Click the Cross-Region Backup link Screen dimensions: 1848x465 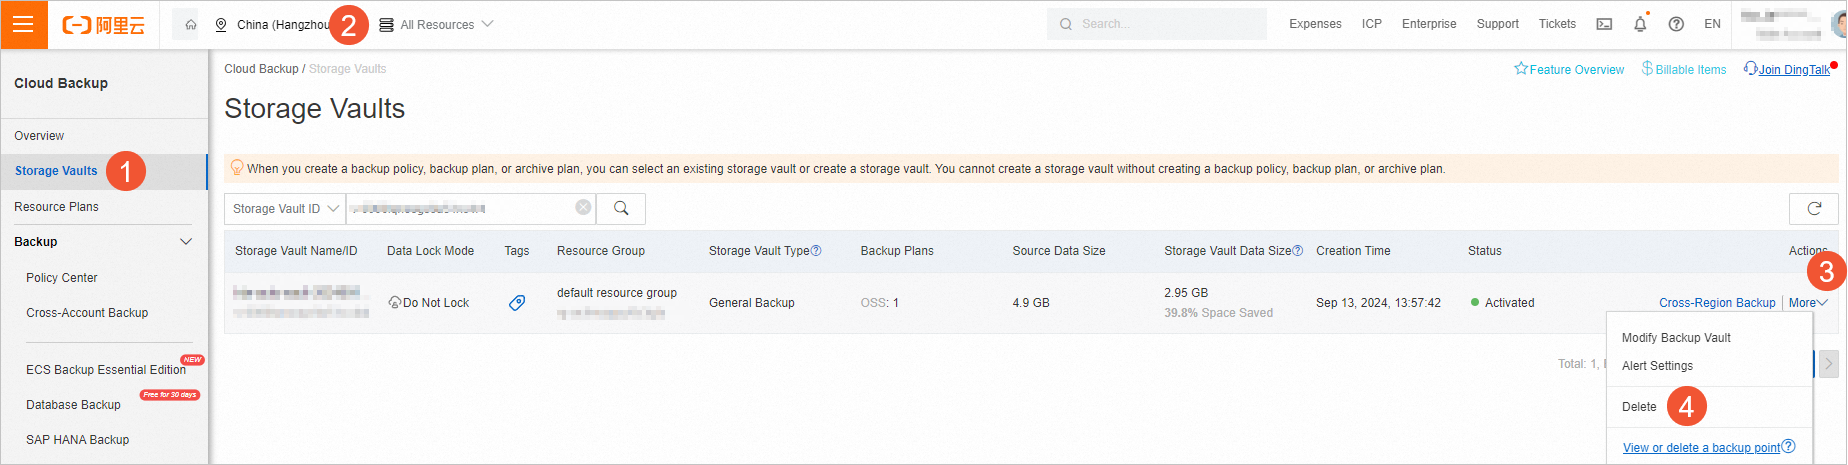pyautogui.click(x=1717, y=303)
